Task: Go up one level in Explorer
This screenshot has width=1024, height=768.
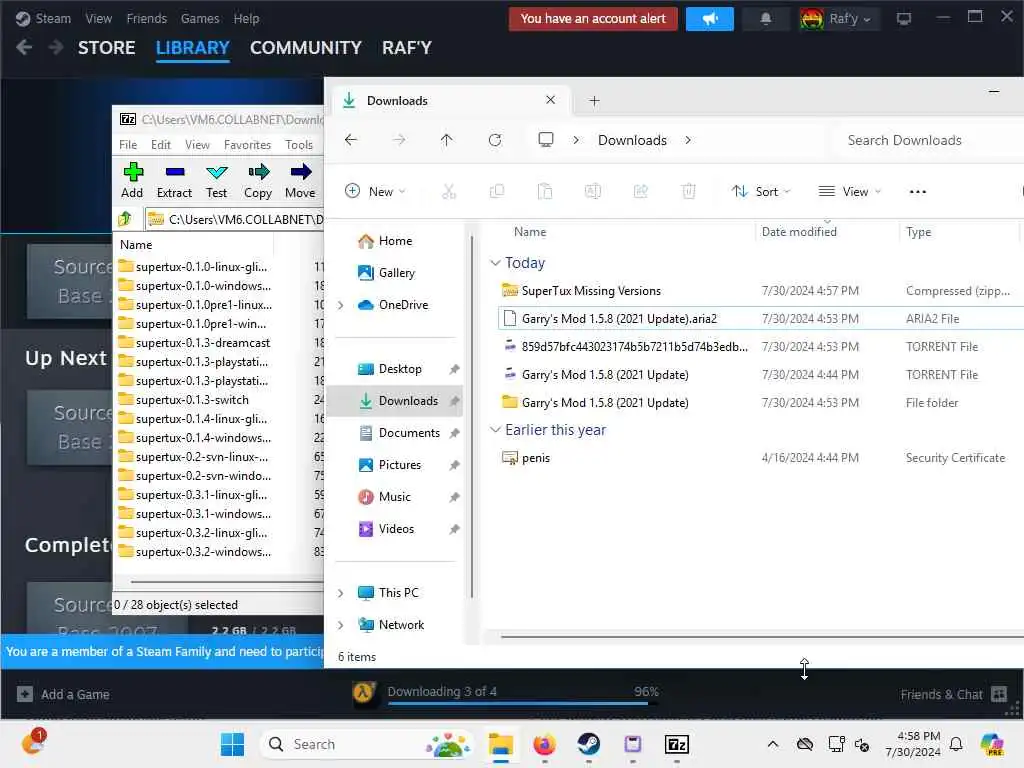Action: tap(447, 140)
